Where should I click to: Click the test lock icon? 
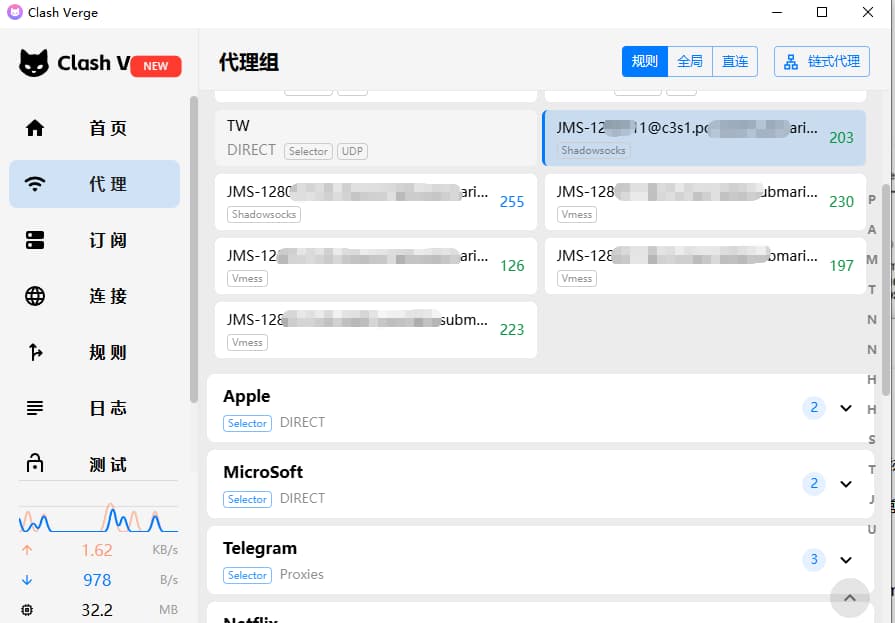tap(35, 463)
